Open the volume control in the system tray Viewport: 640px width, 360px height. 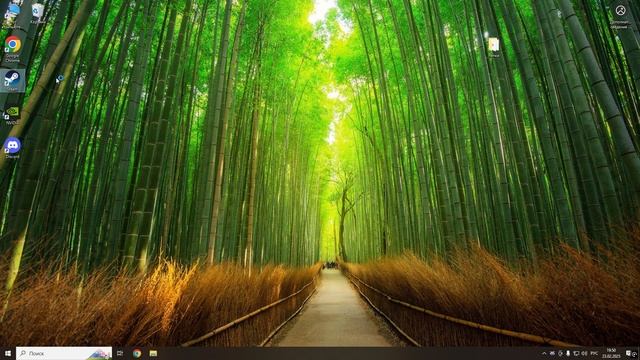coord(584,353)
